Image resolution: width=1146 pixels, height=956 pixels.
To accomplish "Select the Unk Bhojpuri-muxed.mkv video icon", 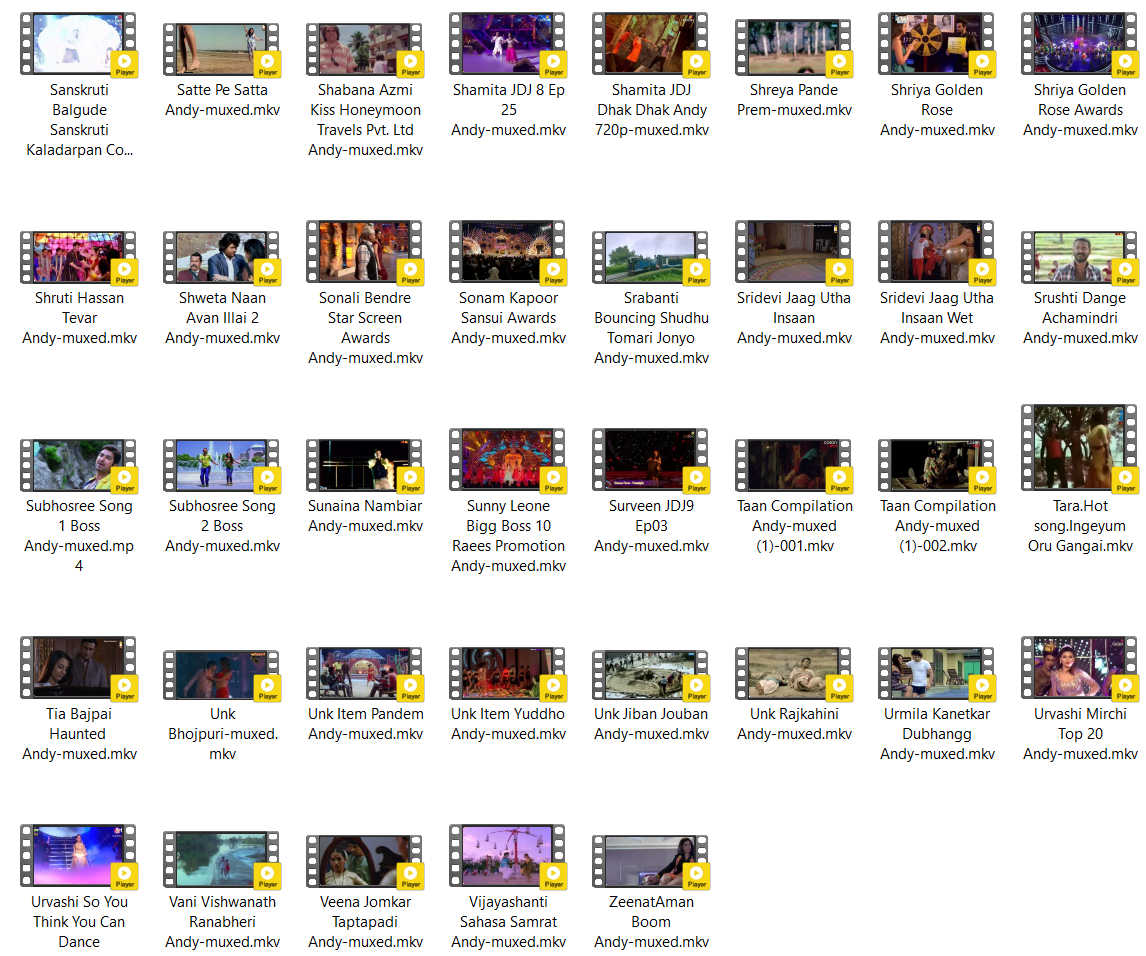I will (x=222, y=675).
